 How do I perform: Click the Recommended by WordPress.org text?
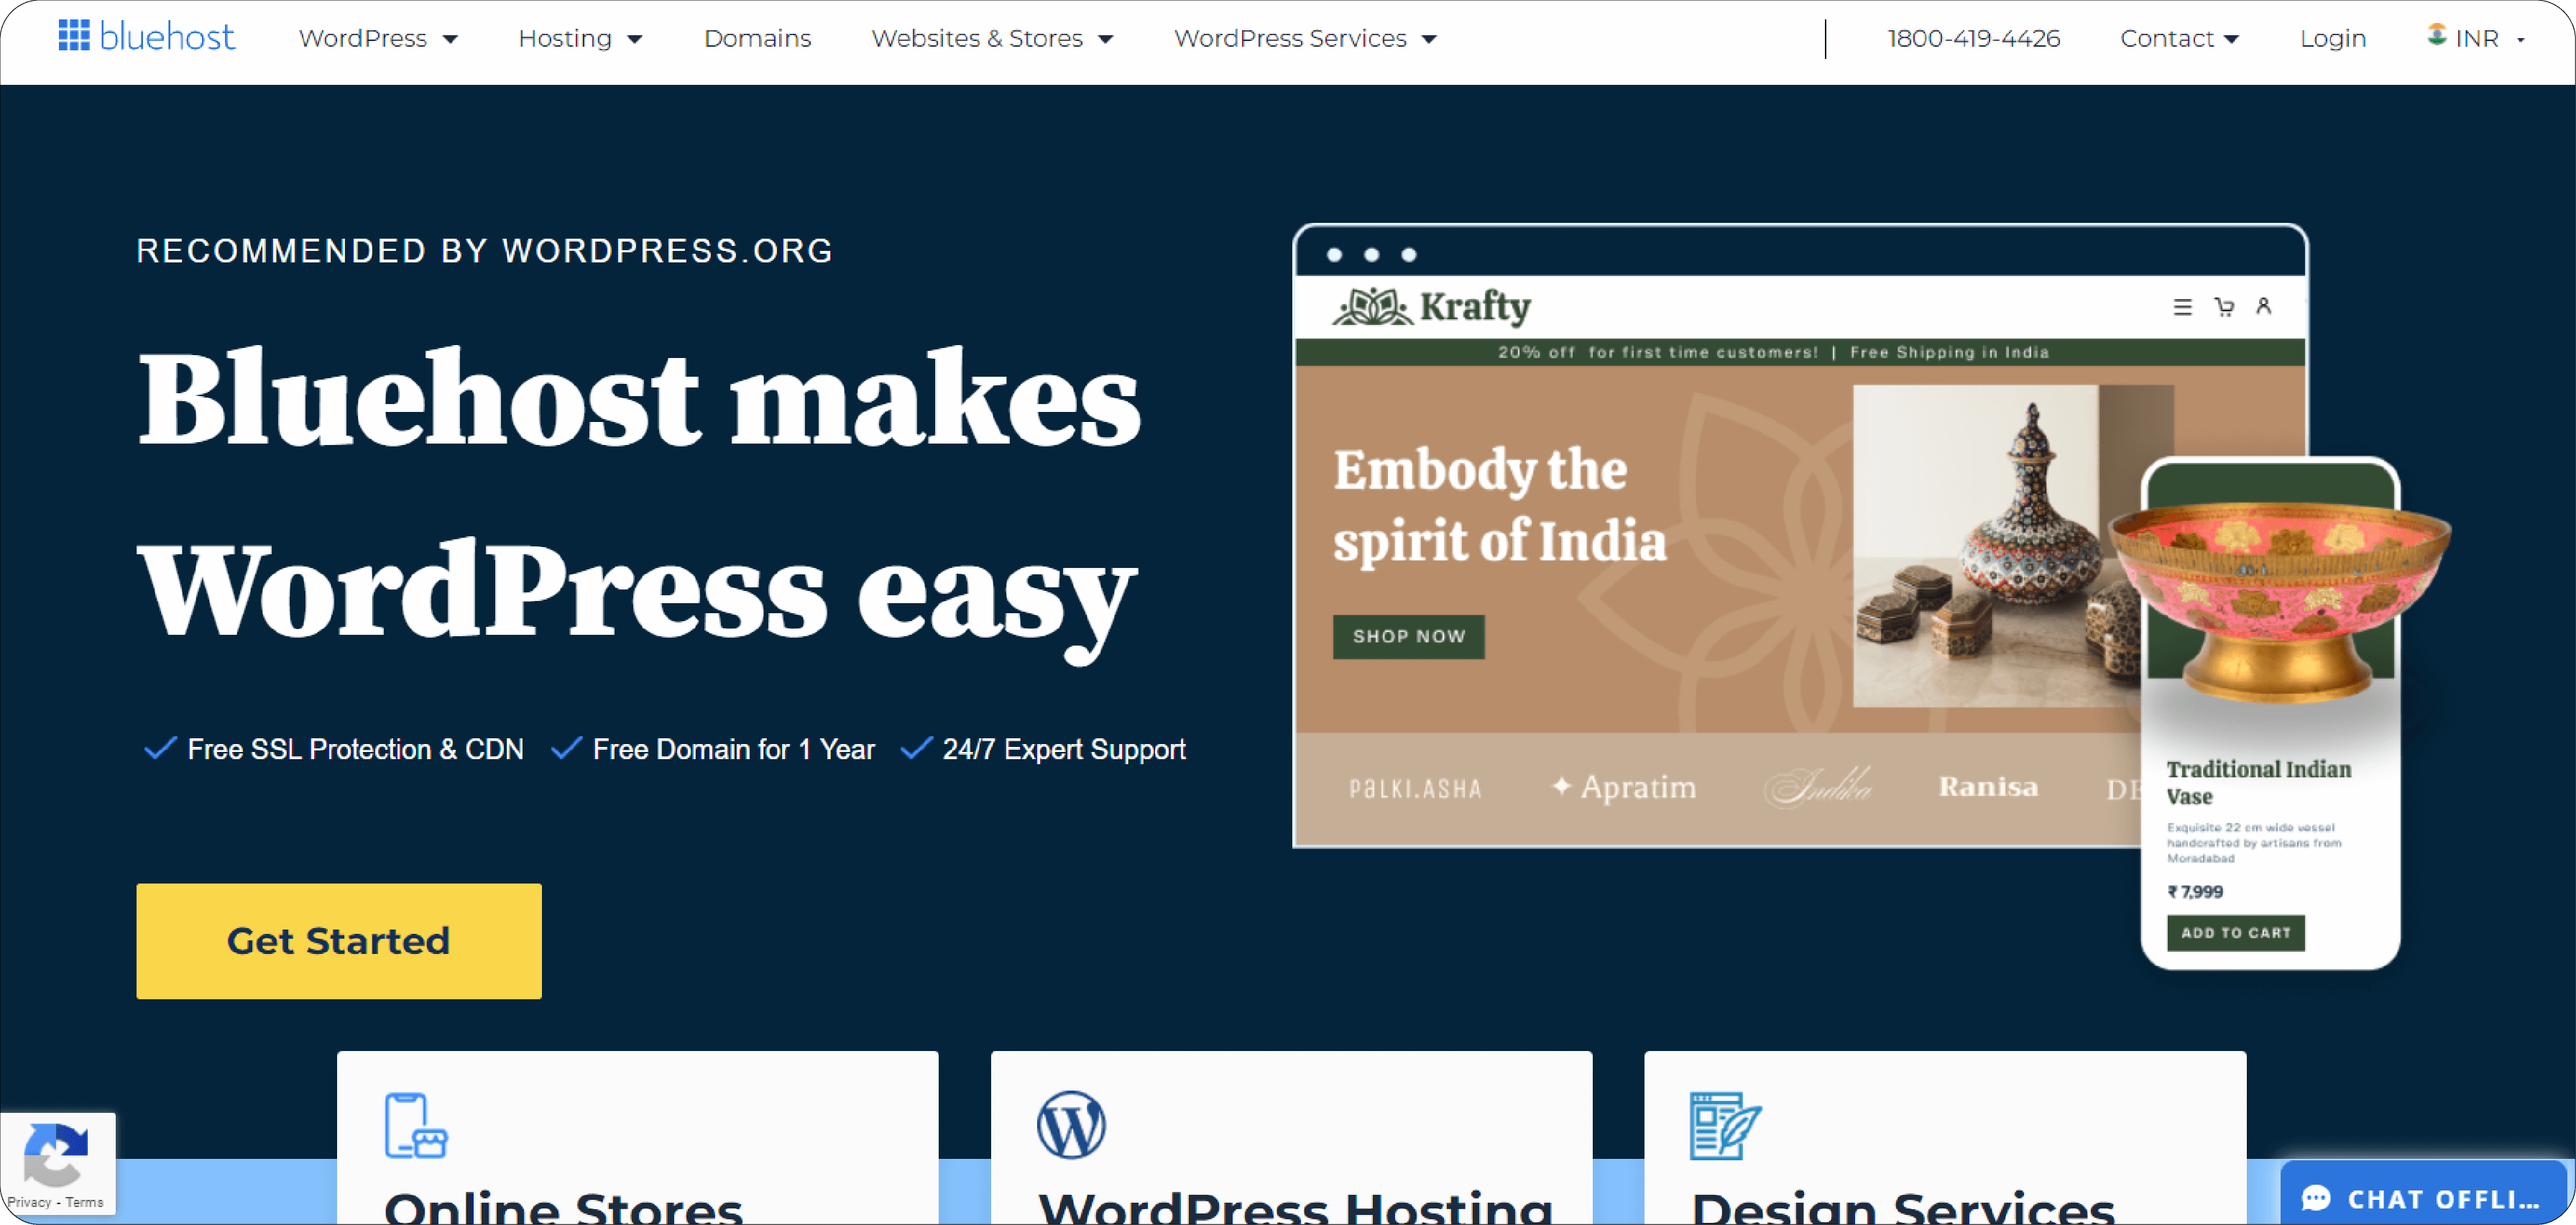[x=484, y=250]
